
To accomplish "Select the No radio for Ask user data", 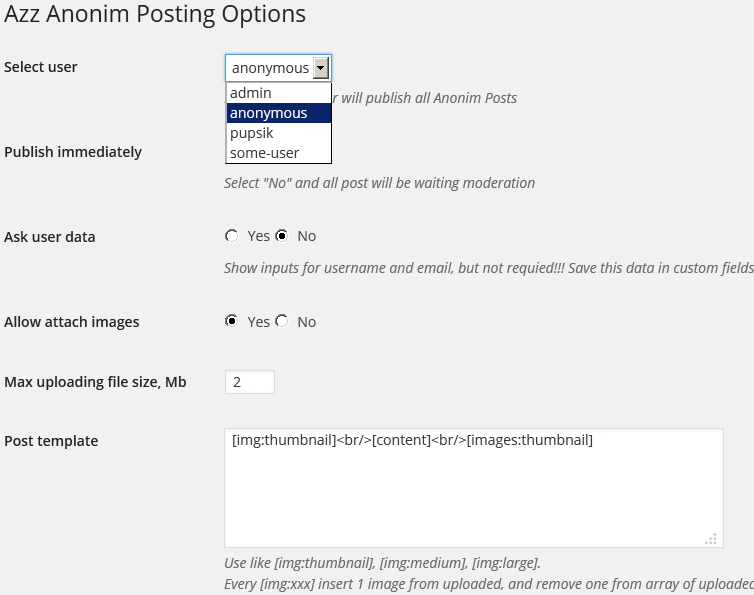I will 282,236.
